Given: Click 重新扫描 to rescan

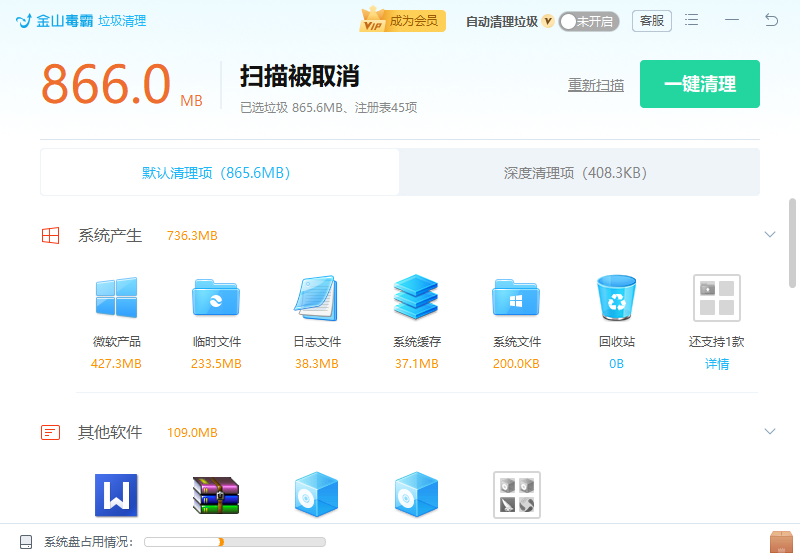Looking at the screenshot, I should pos(596,85).
